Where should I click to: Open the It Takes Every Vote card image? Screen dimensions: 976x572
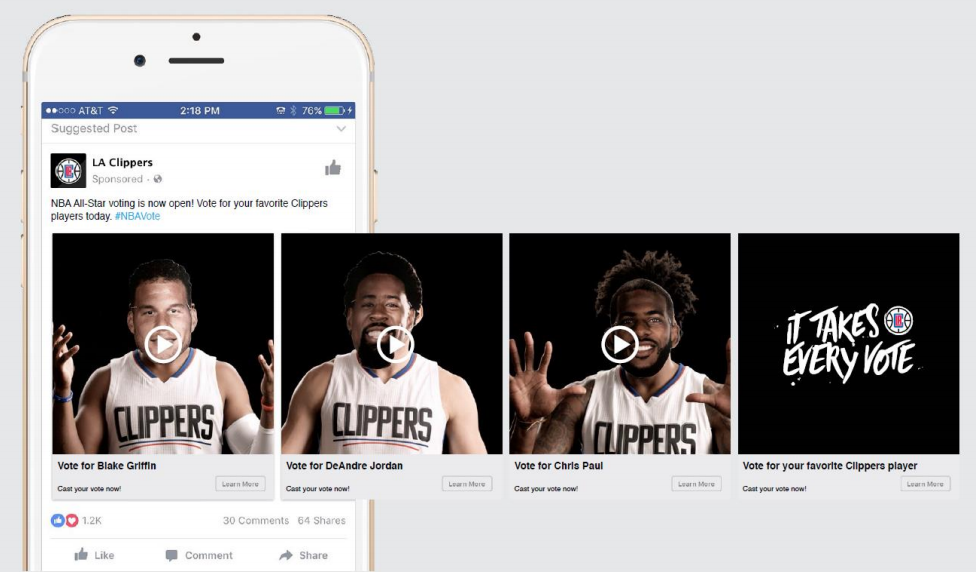[x=848, y=344]
